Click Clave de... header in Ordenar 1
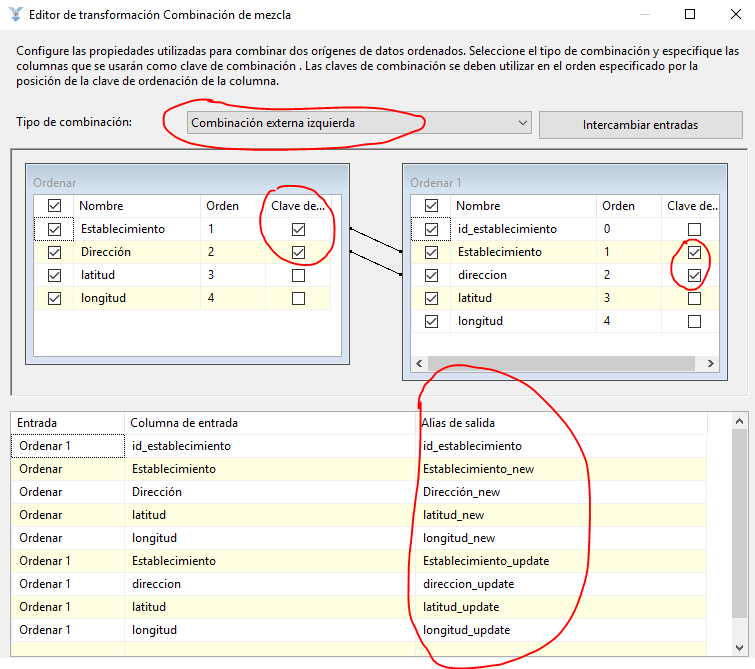Viewport: 755px width, 669px height. [x=690, y=206]
